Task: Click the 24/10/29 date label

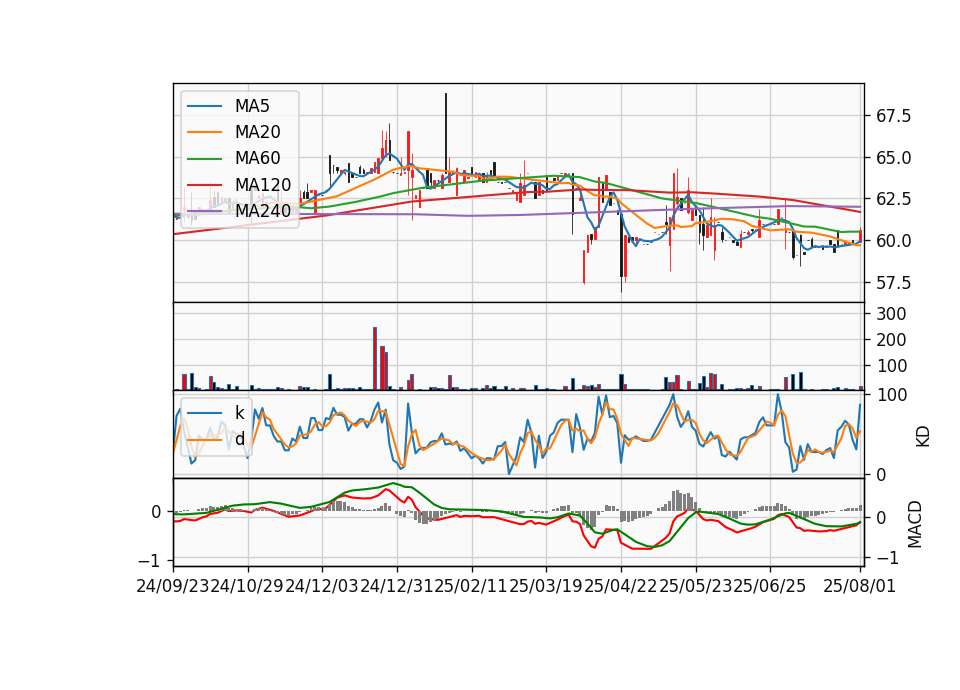Action: pos(247,586)
